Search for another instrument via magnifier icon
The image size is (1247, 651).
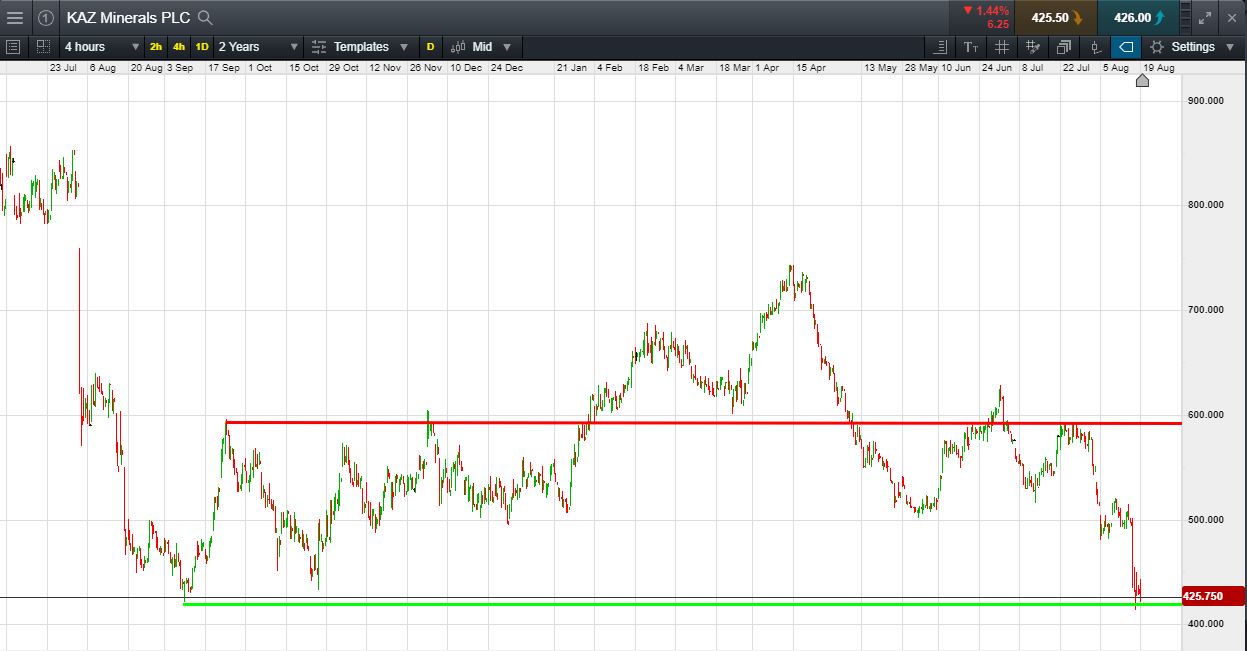(x=205, y=17)
